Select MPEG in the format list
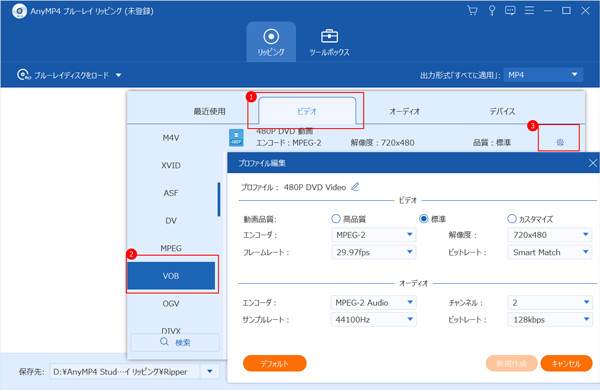Viewport: 600px width, 390px height. tap(171, 248)
